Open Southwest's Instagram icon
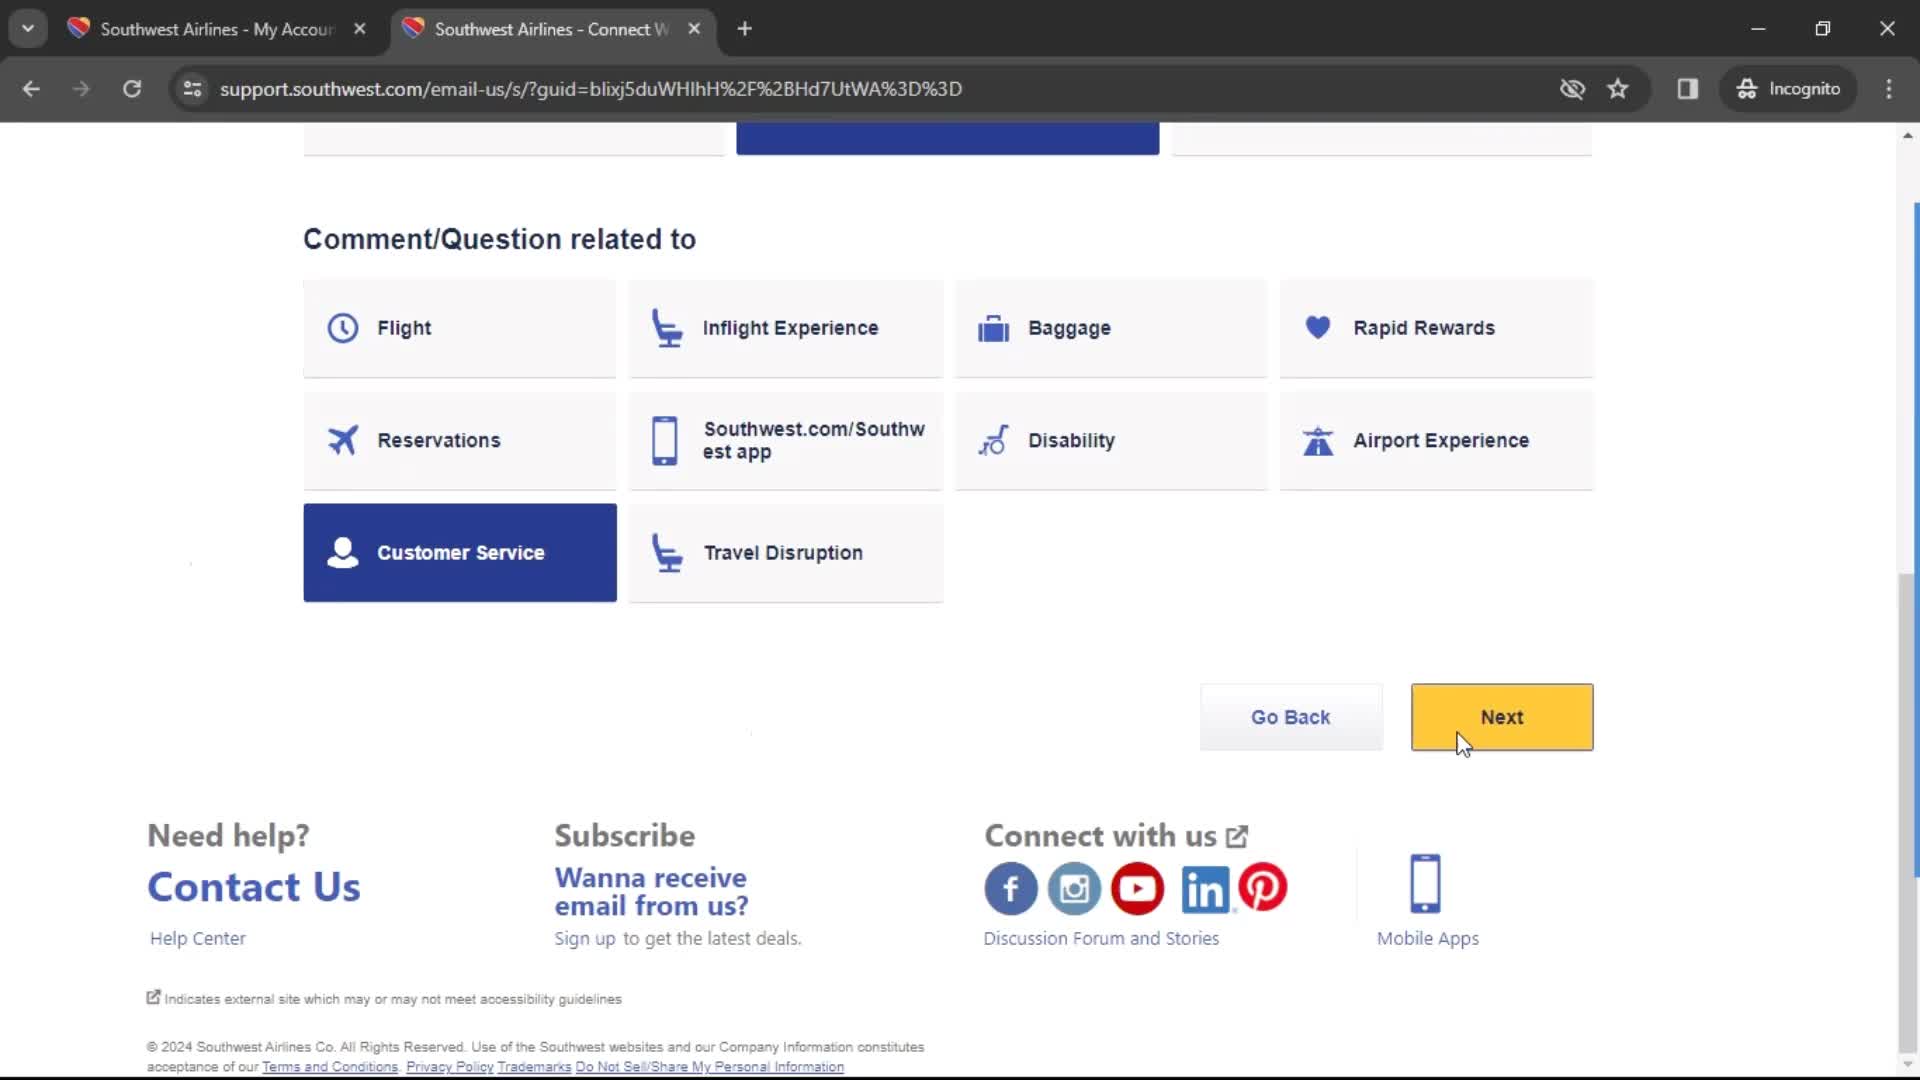The width and height of the screenshot is (1920, 1080). point(1075,888)
